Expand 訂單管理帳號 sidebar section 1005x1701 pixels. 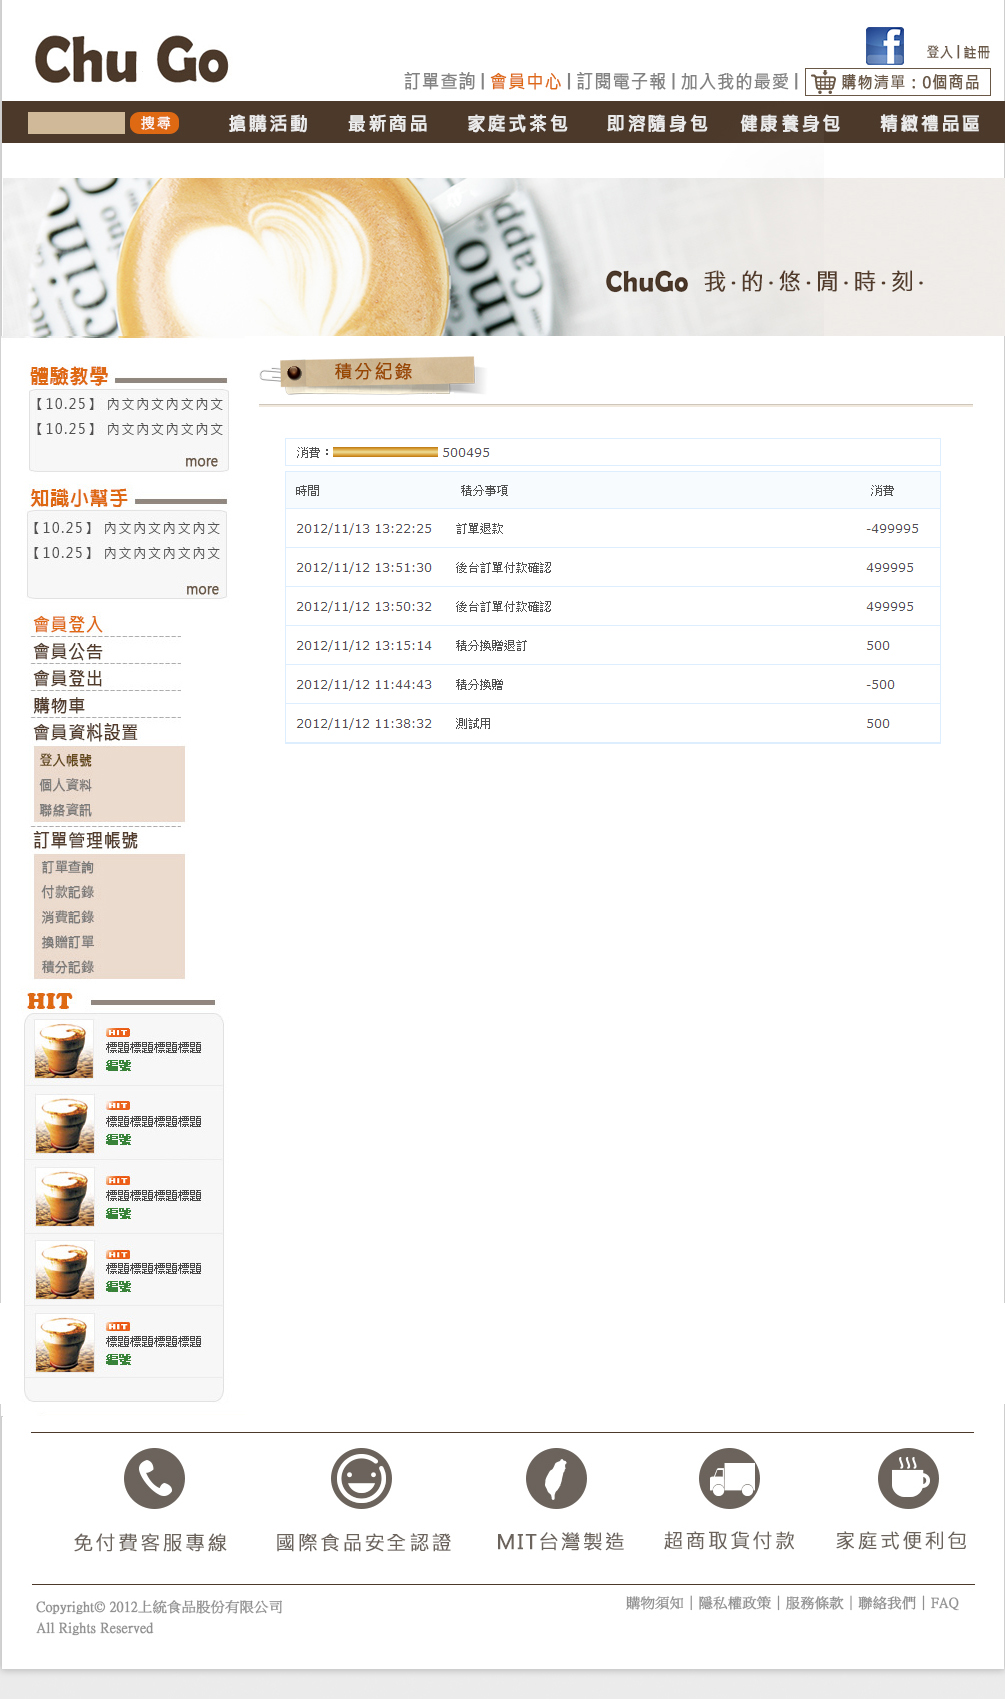pos(86,840)
